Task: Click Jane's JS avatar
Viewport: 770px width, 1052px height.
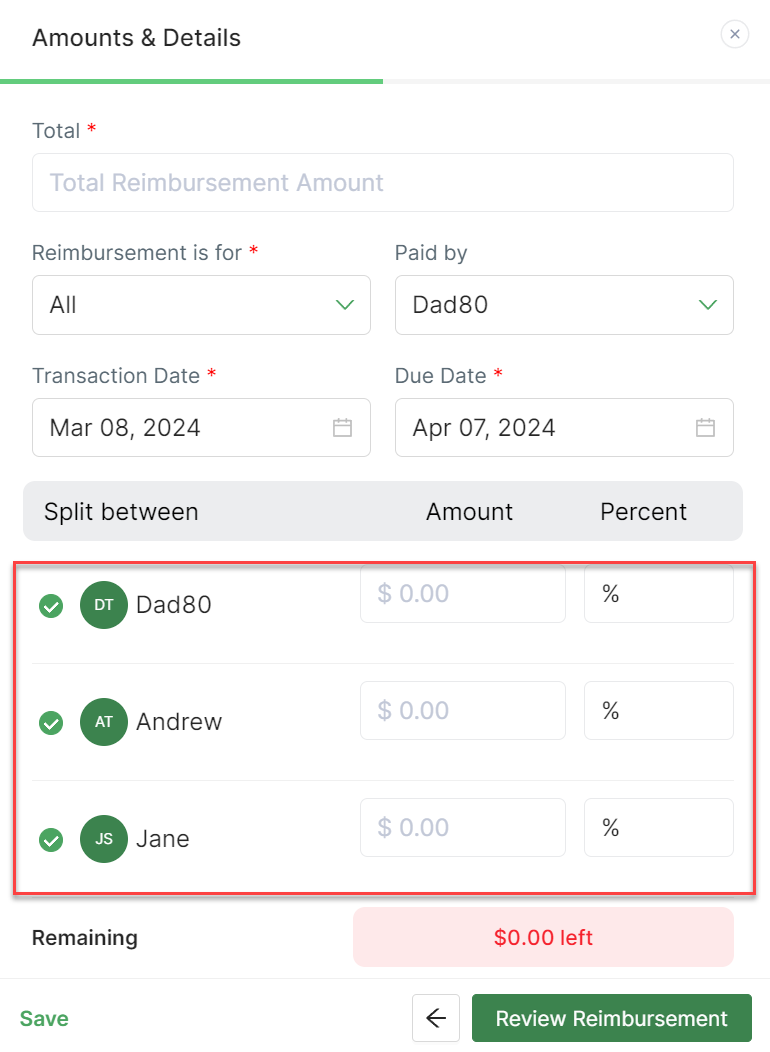Action: 104,838
